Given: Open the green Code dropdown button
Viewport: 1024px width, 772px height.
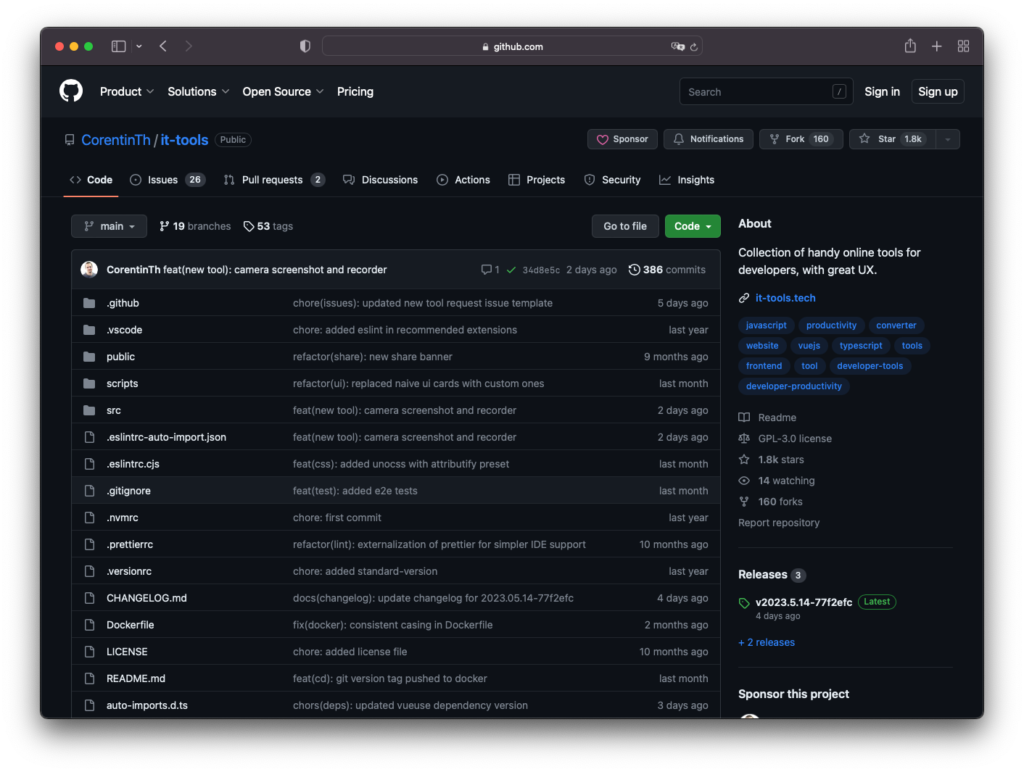Looking at the screenshot, I should coord(692,226).
